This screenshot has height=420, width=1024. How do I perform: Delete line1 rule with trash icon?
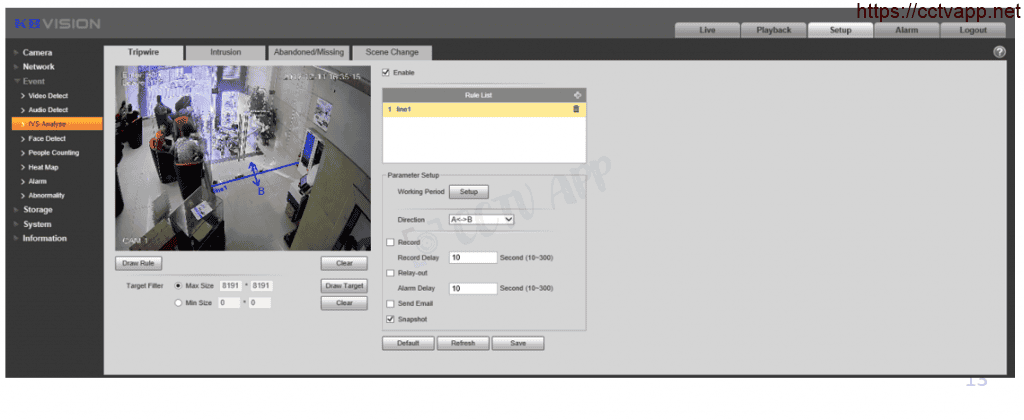[576, 109]
